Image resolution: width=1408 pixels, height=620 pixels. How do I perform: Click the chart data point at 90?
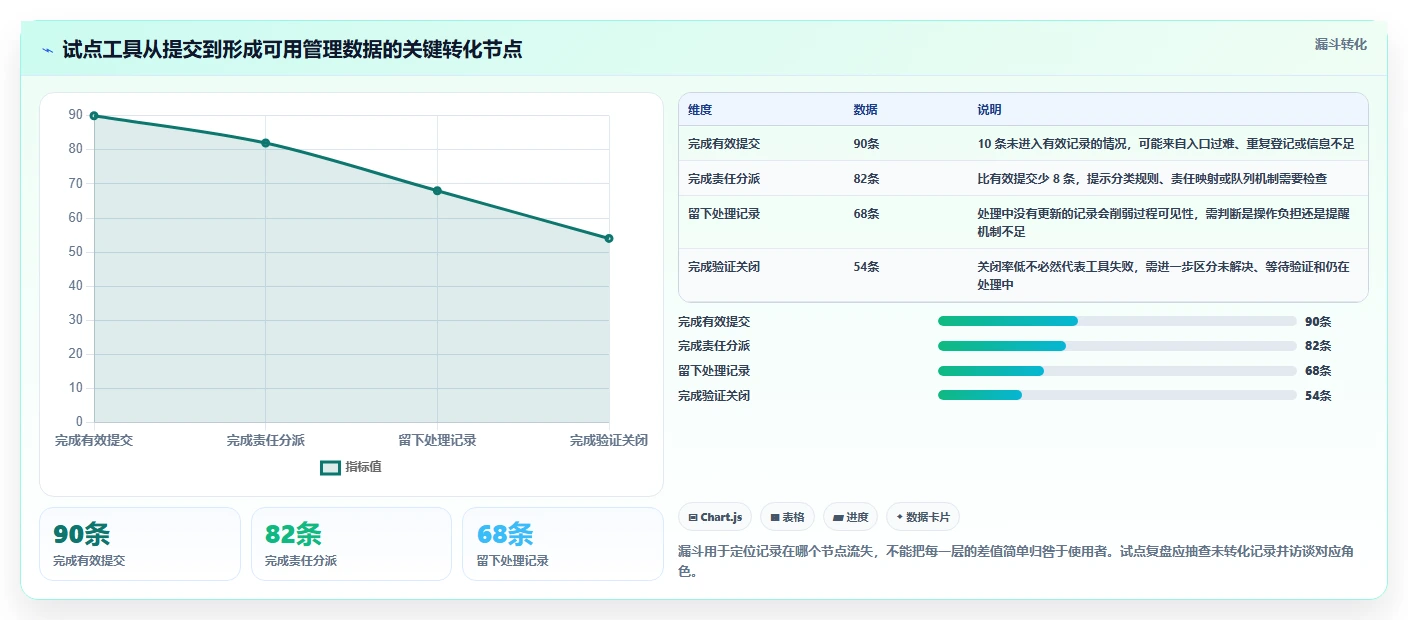pyautogui.click(x=94, y=116)
